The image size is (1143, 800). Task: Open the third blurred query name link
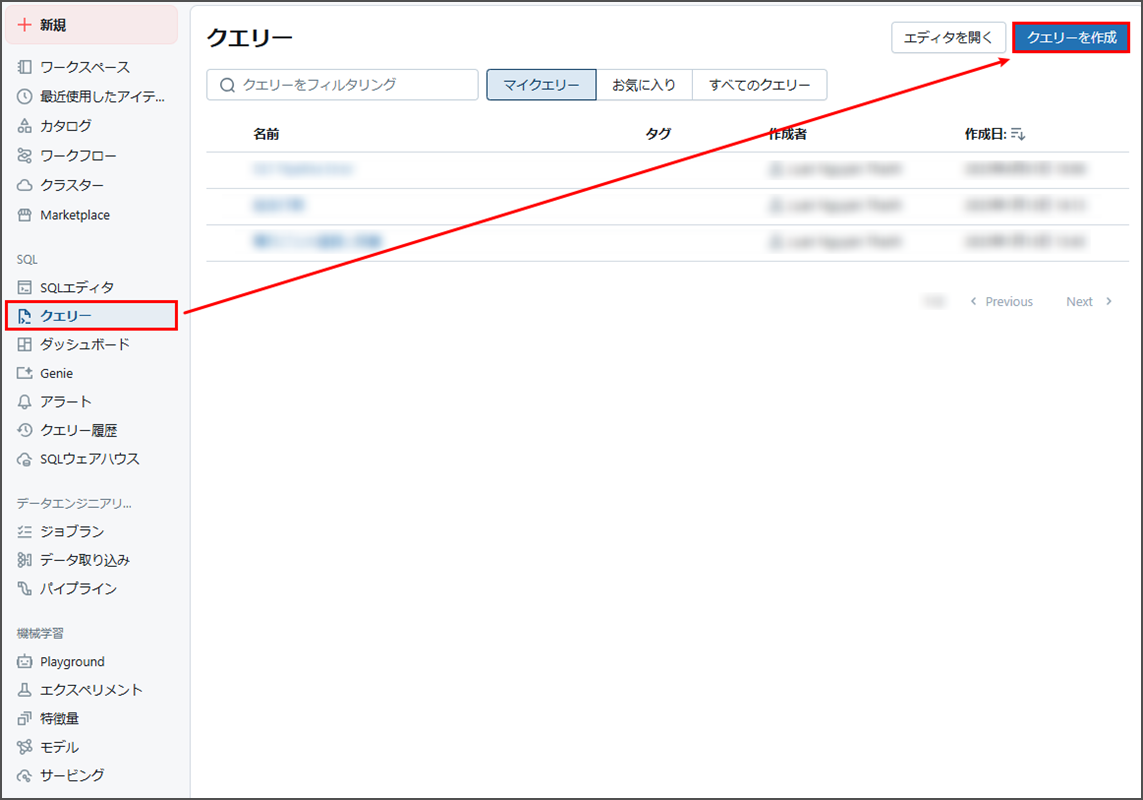[x=317, y=241]
